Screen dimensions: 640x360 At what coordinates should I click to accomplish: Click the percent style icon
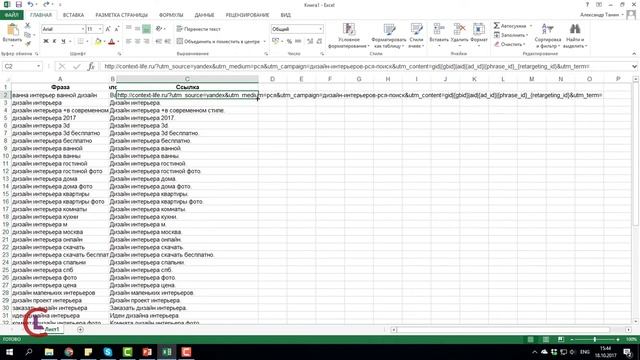pos(289,41)
